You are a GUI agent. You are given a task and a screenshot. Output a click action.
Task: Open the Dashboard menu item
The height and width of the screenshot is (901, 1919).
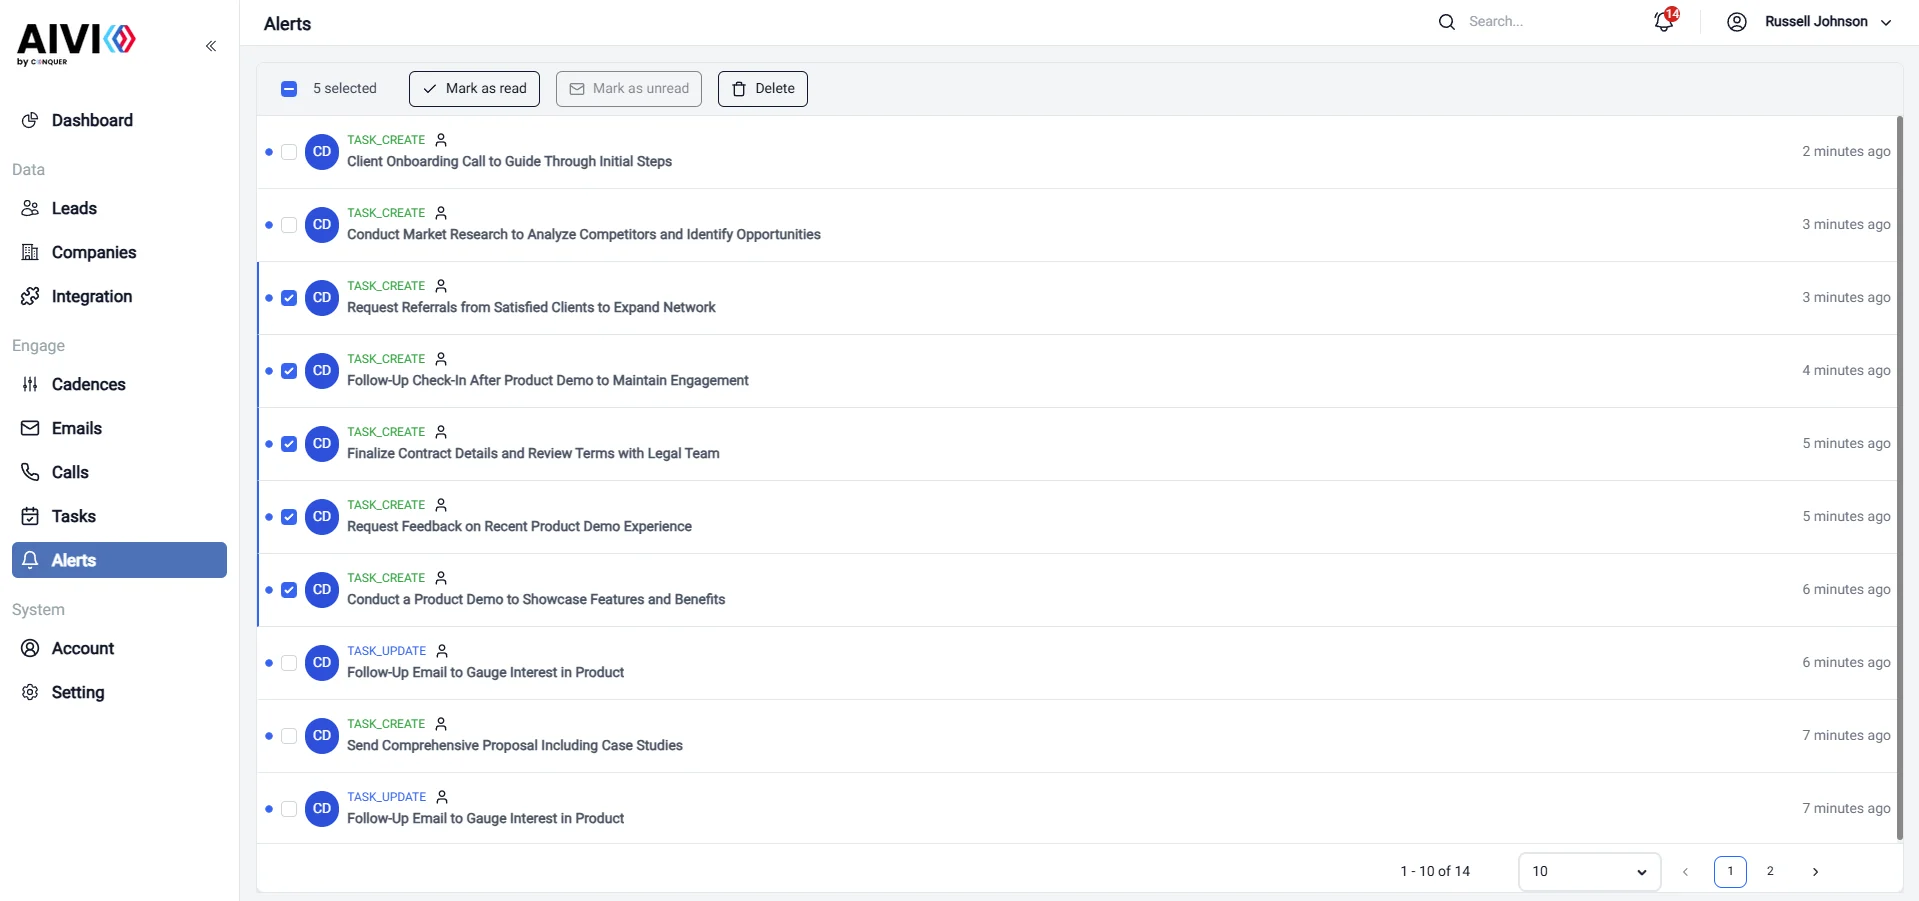pyautogui.click(x=119, y=120)
